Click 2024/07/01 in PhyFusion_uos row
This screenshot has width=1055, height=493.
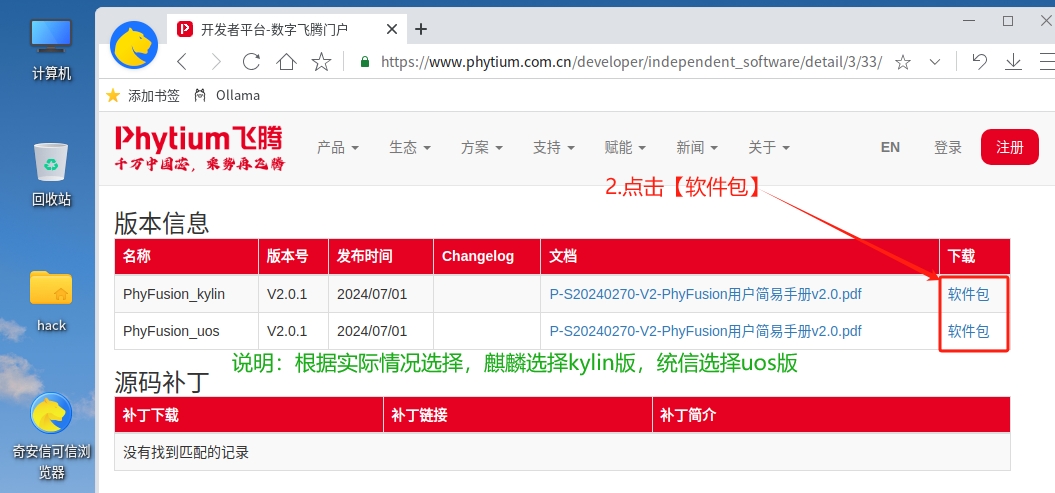pyautogui.click(x=372, y=331)
